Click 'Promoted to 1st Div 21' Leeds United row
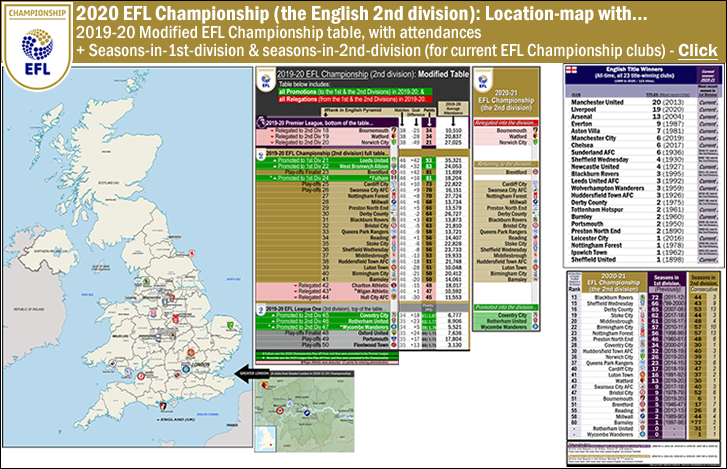This screenshot has height=469, width=727. coord(327,160)
